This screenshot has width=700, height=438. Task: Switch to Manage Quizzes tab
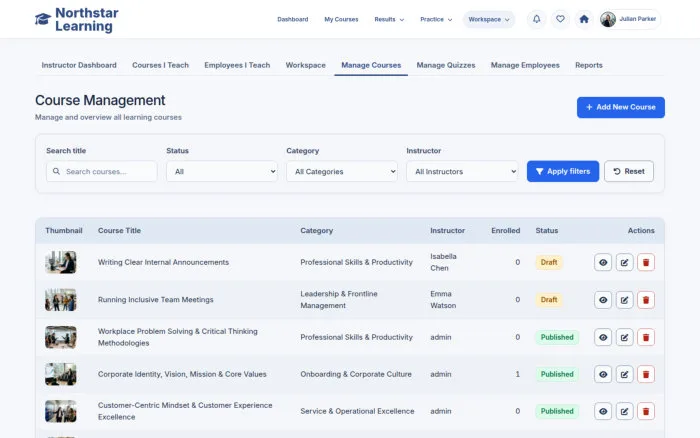tap(446, 65)
